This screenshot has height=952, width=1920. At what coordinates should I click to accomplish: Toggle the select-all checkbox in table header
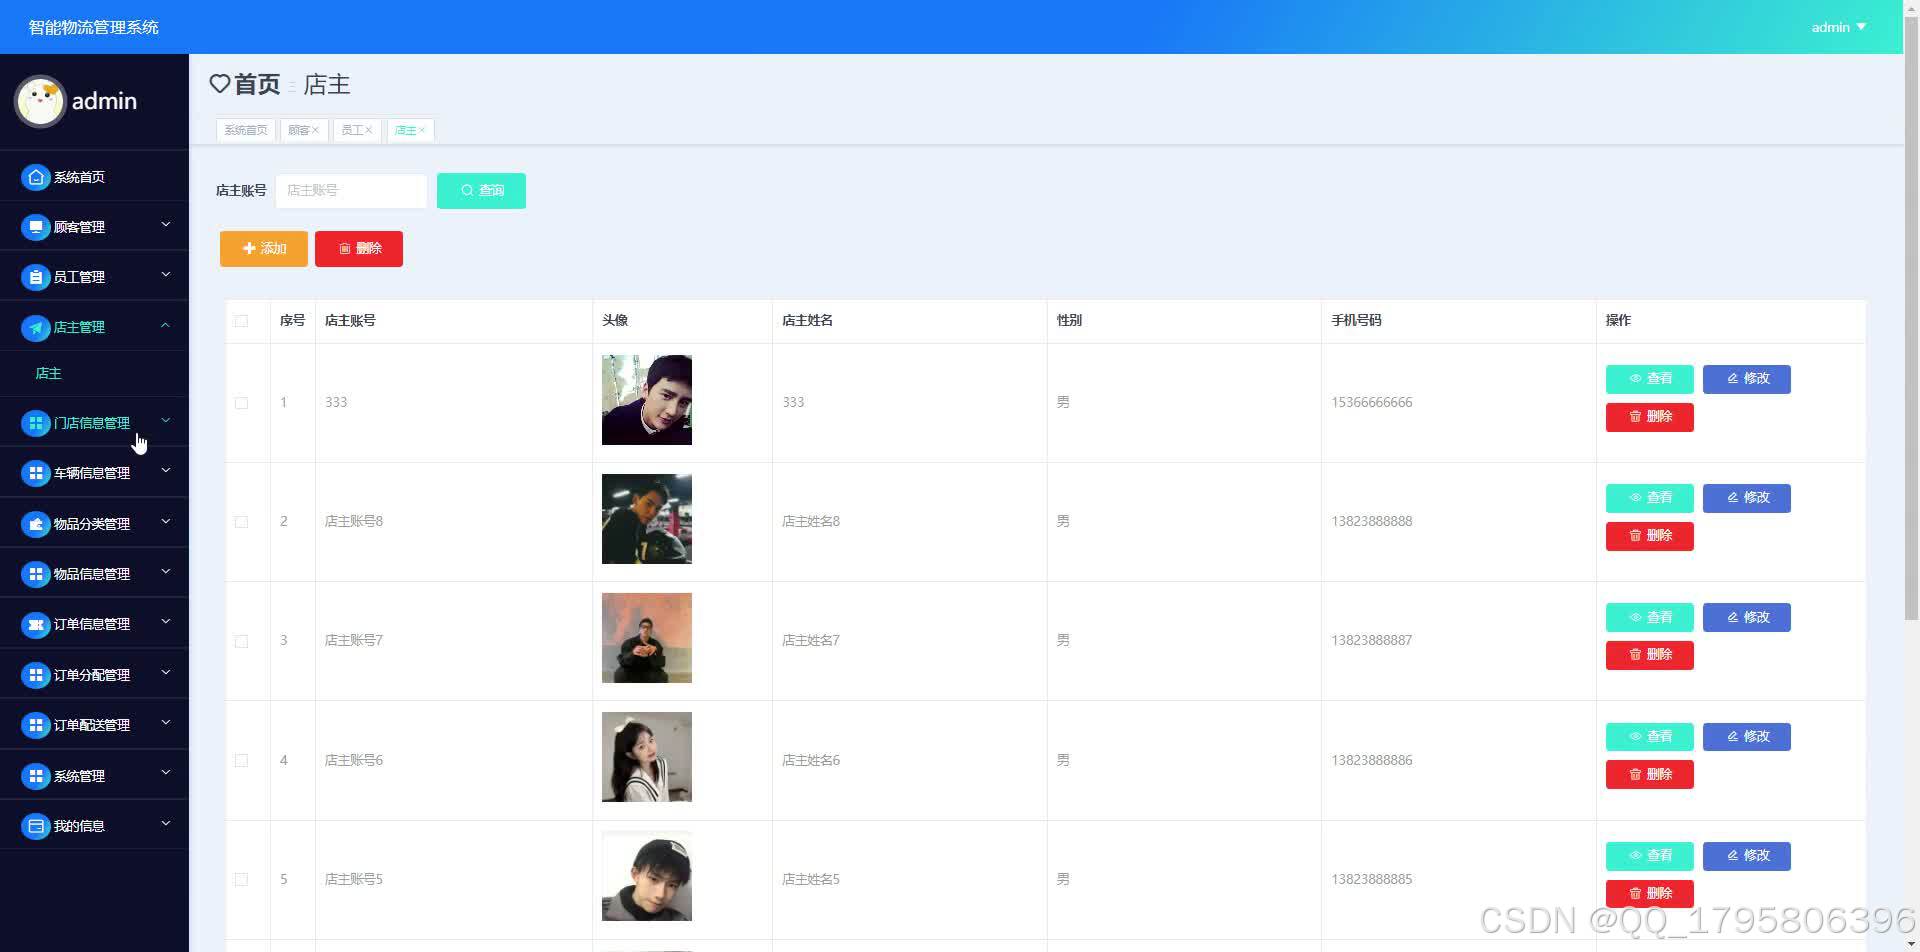click(x=241, y=321)
